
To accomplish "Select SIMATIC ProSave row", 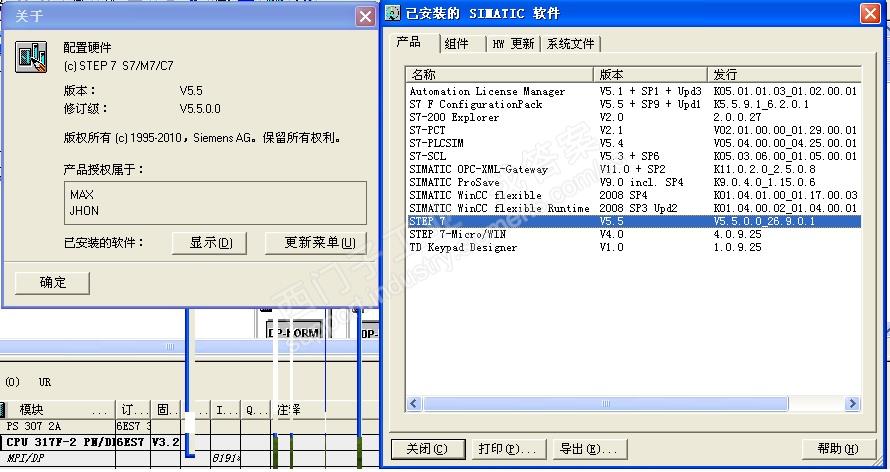I will tap(633, 182).
